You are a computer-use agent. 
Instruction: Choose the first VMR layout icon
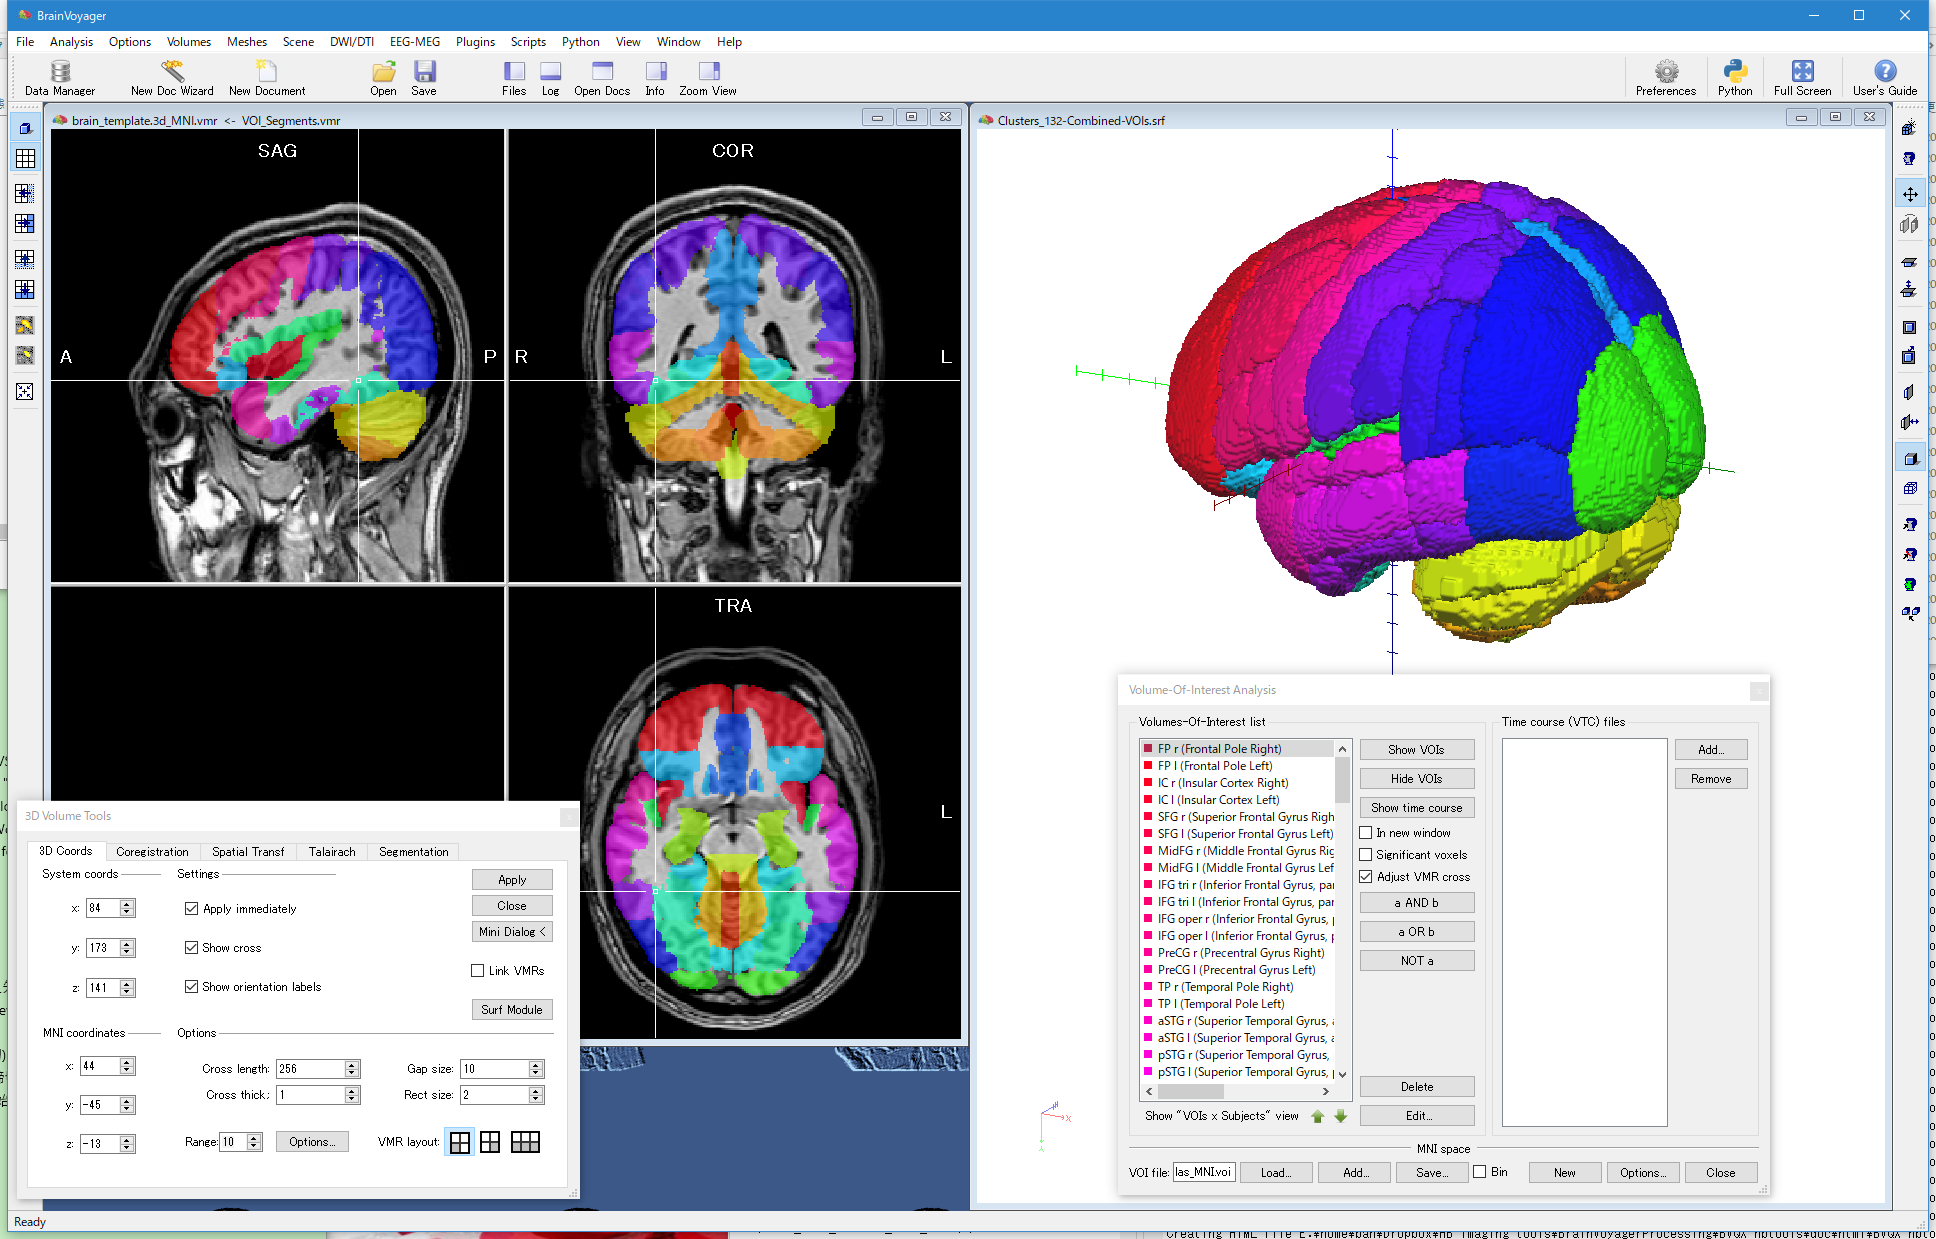[x=459, y=1142]
